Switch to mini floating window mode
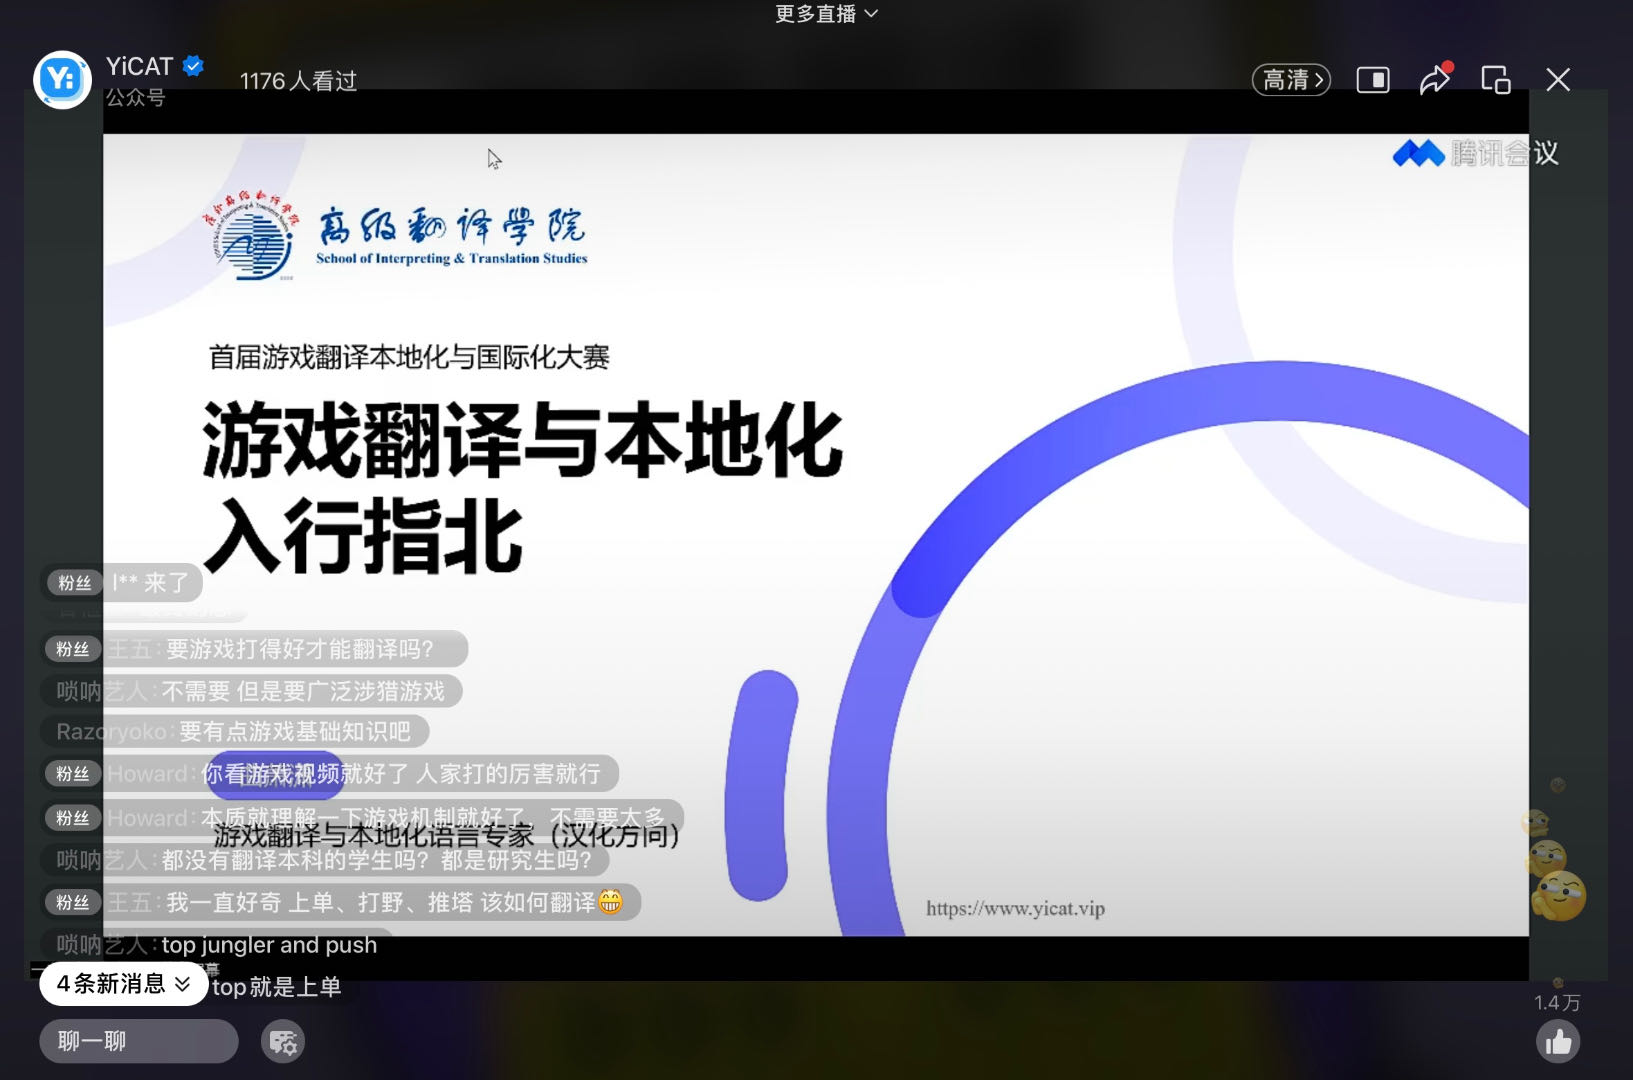Screen dimensions: 1633x1080 1496,80
